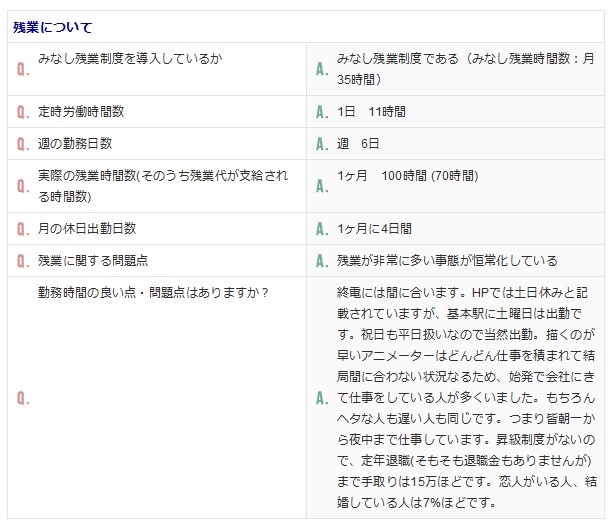Click the 月の休日出勤日数 question label
Viewport: 615px width, 528px height.
click(87, 228)
